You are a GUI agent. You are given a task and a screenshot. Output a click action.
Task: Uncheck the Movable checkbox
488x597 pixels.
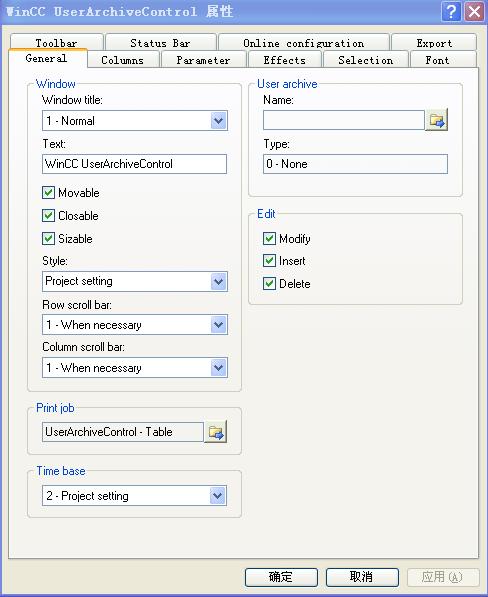(x=48, y=193)
